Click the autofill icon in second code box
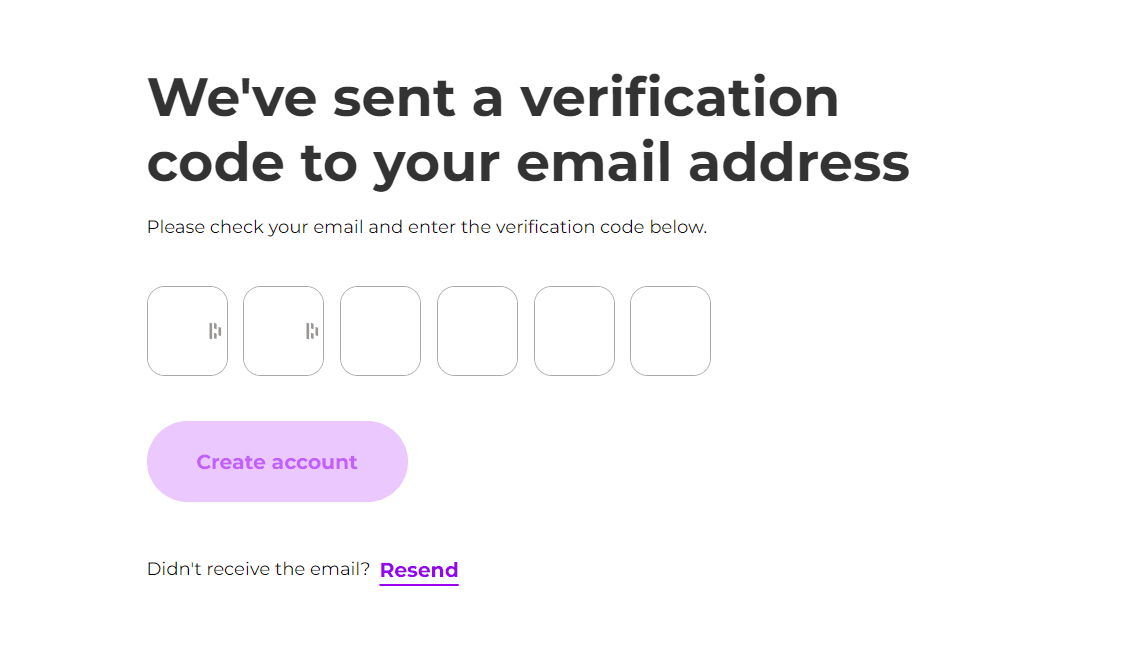This screenshot has height=660, width=1136. 311,330
